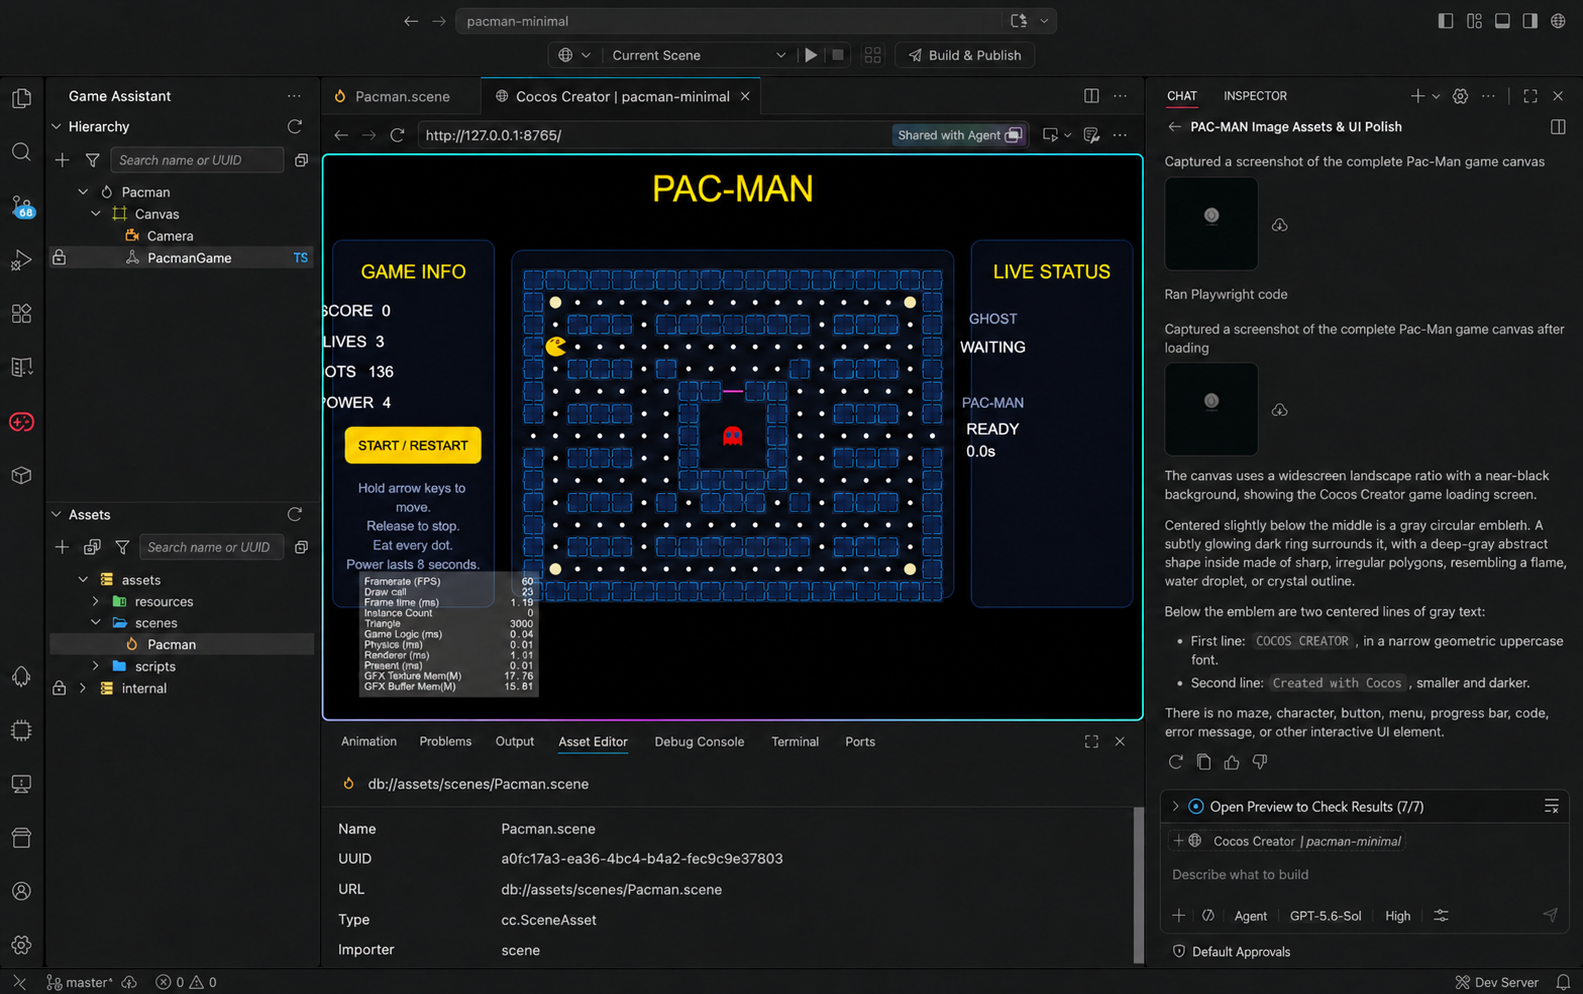Click the Build & Publish button
Image resolution: width=1583 pixels, height=994 pixels.
965,55
